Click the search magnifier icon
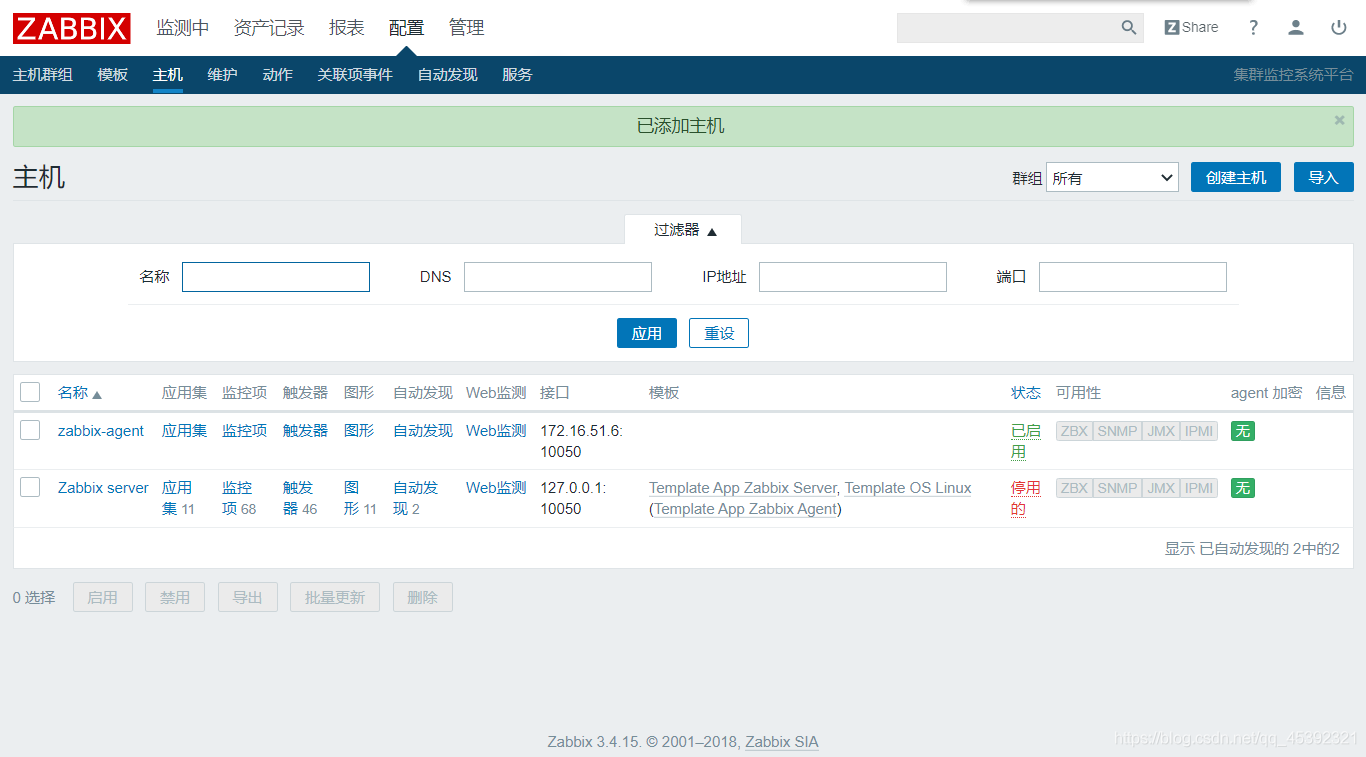This screenshot has height=757, width=1366. point(1129,28)
